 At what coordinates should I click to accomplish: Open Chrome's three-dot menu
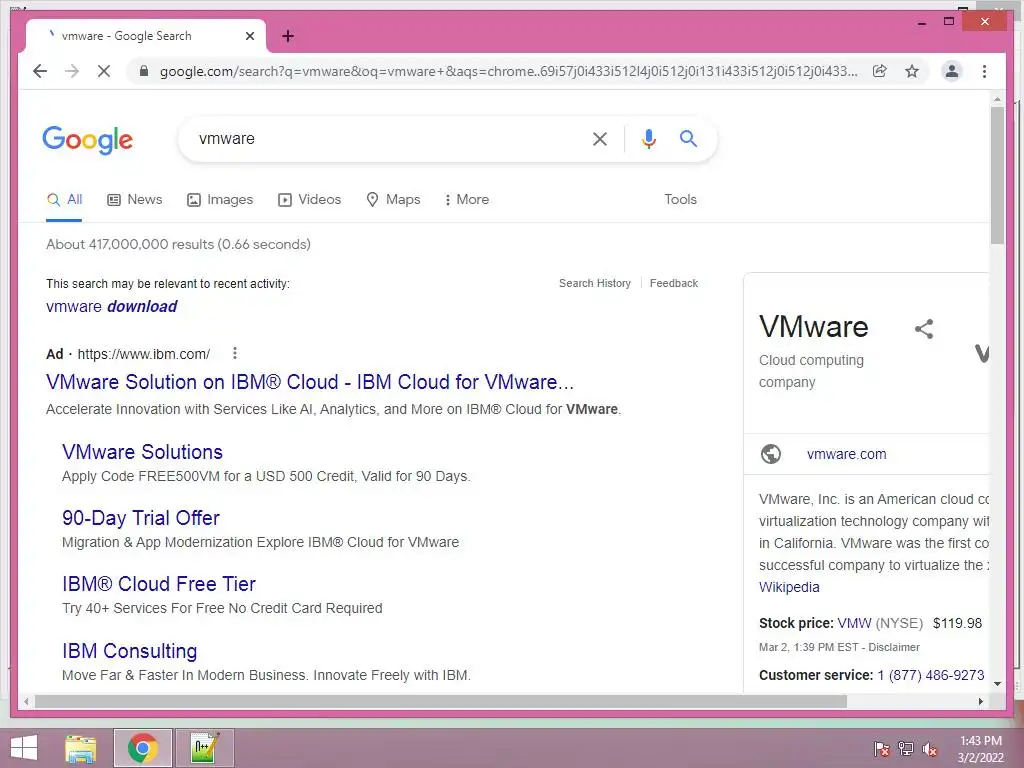pos(984,71)
